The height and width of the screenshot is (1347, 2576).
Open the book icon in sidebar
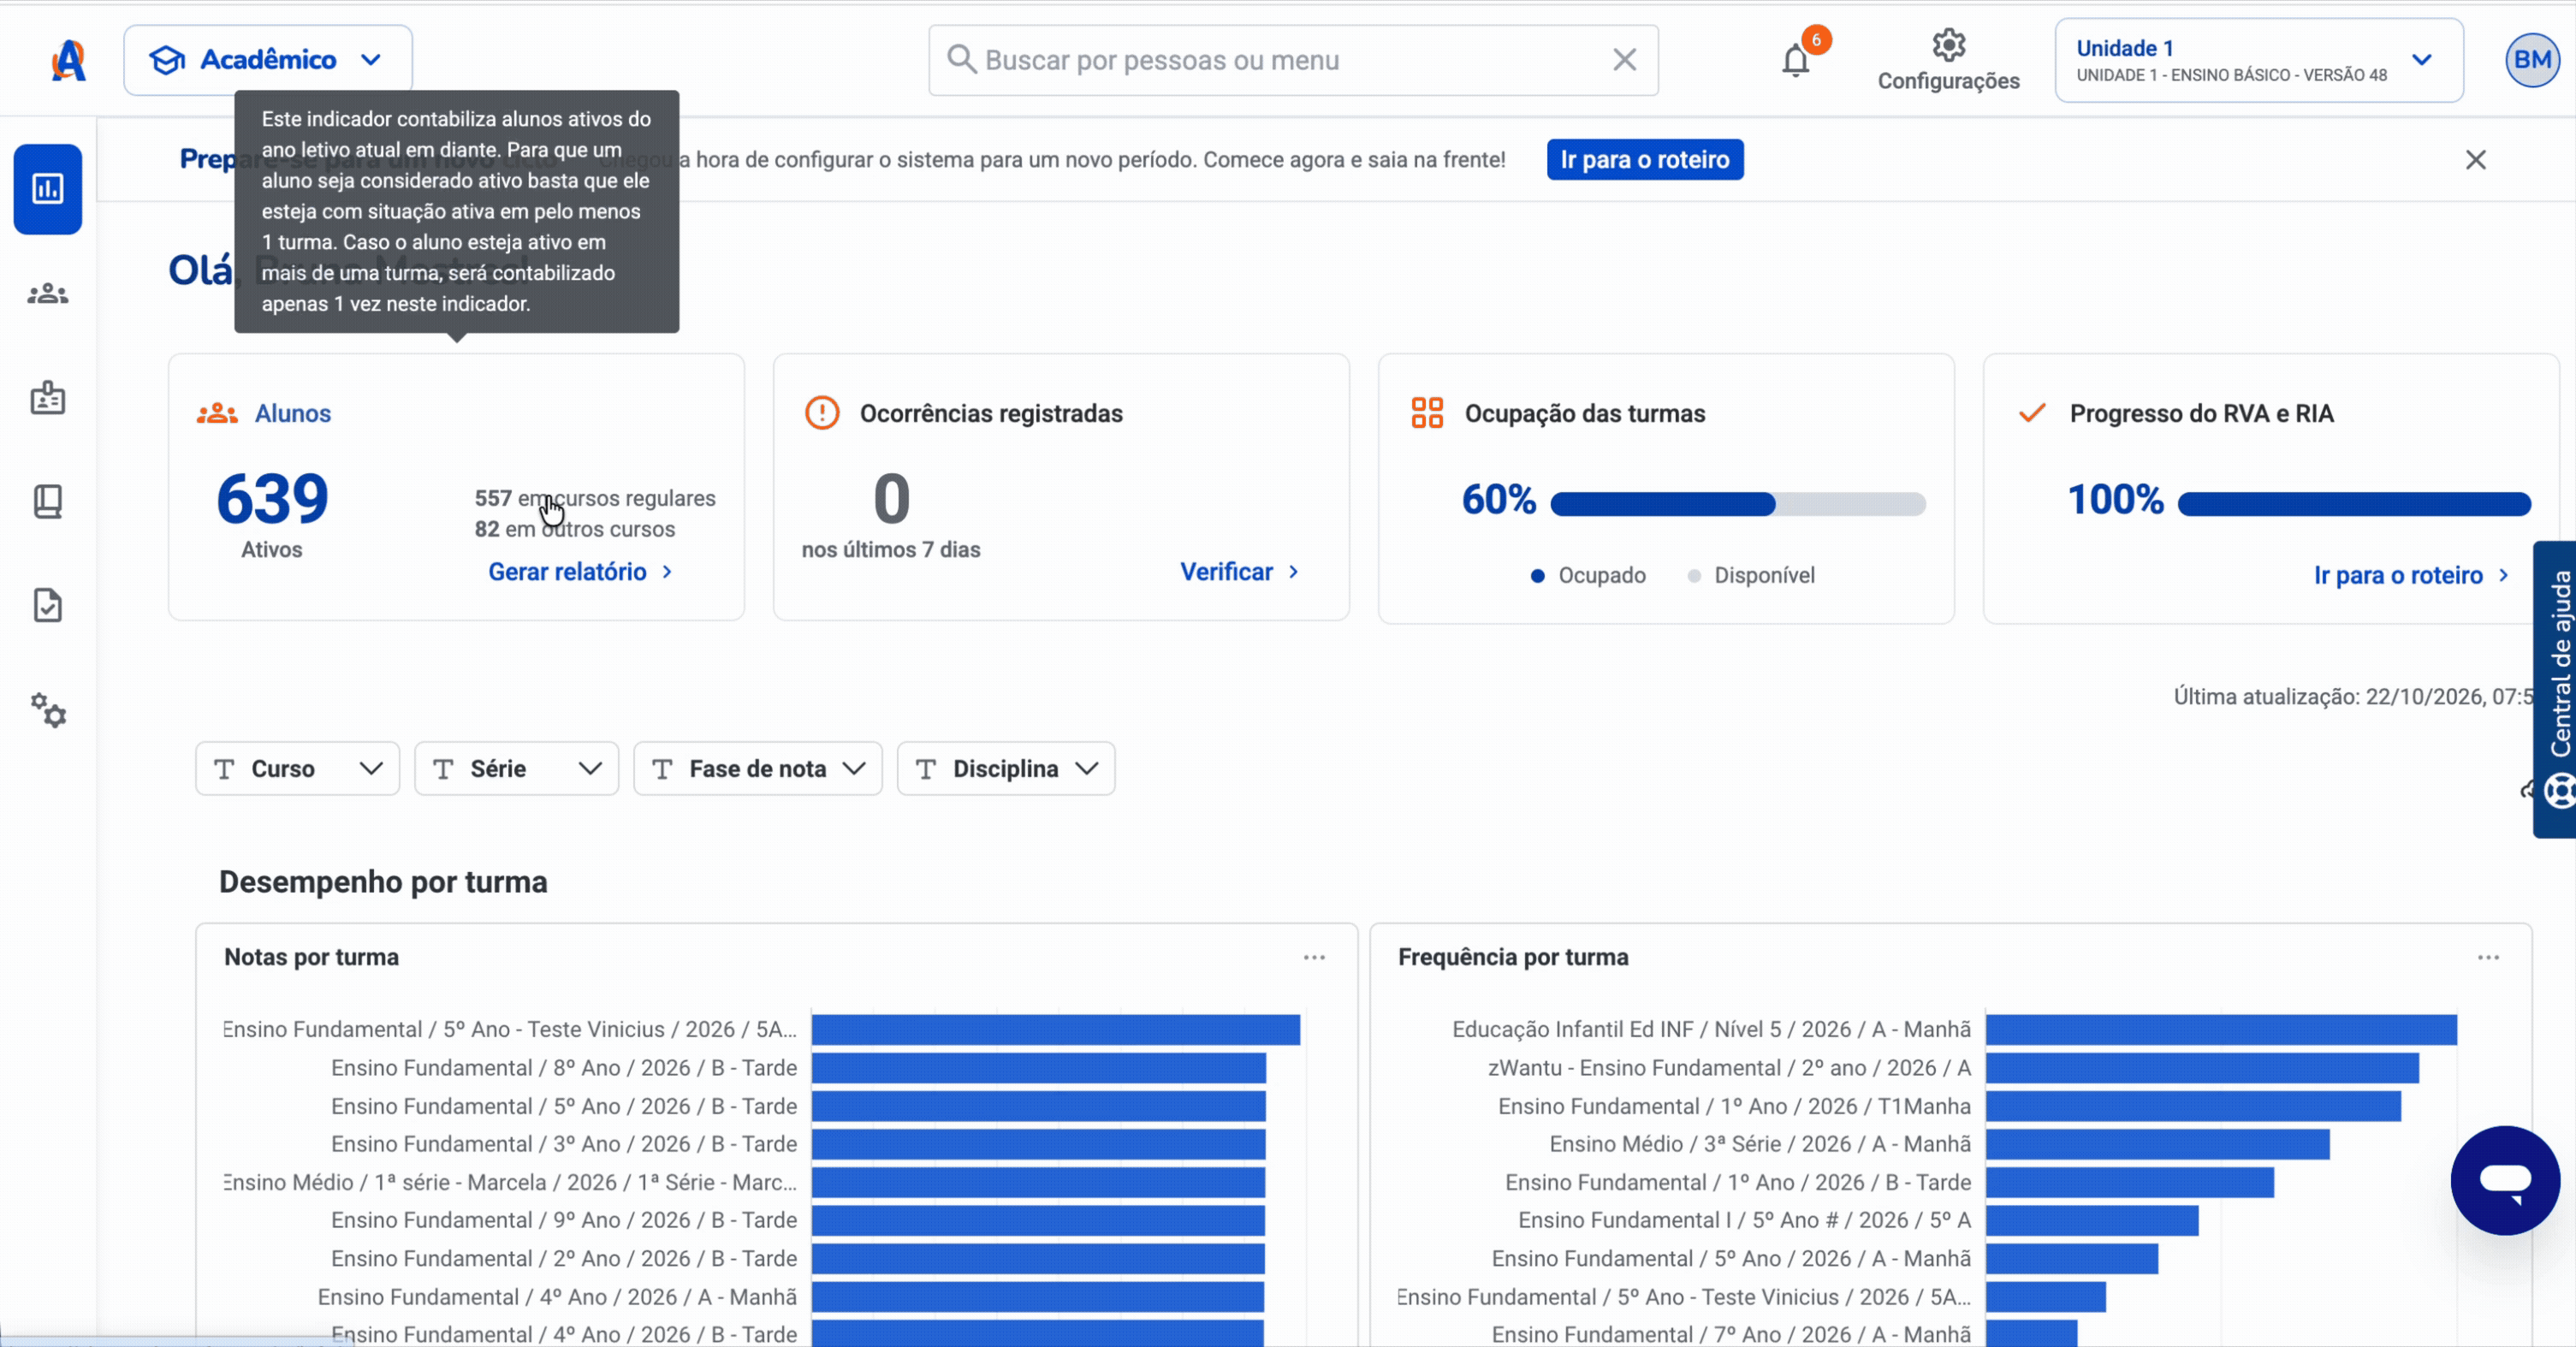[48, 501]
